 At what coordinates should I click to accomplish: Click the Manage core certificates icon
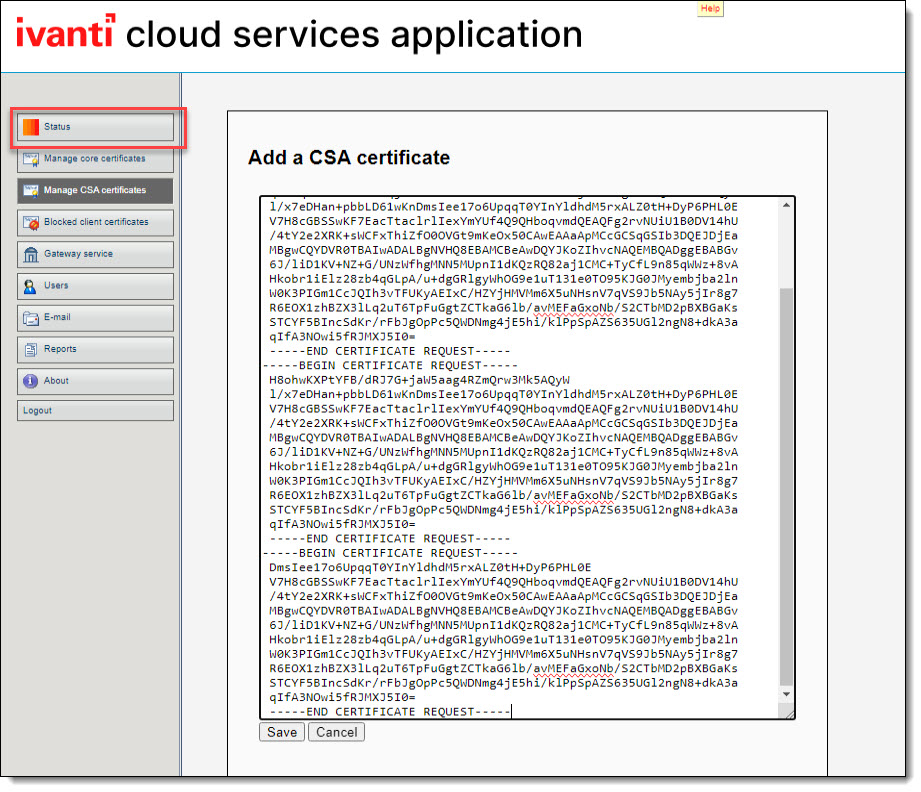[x=31, y=159]
